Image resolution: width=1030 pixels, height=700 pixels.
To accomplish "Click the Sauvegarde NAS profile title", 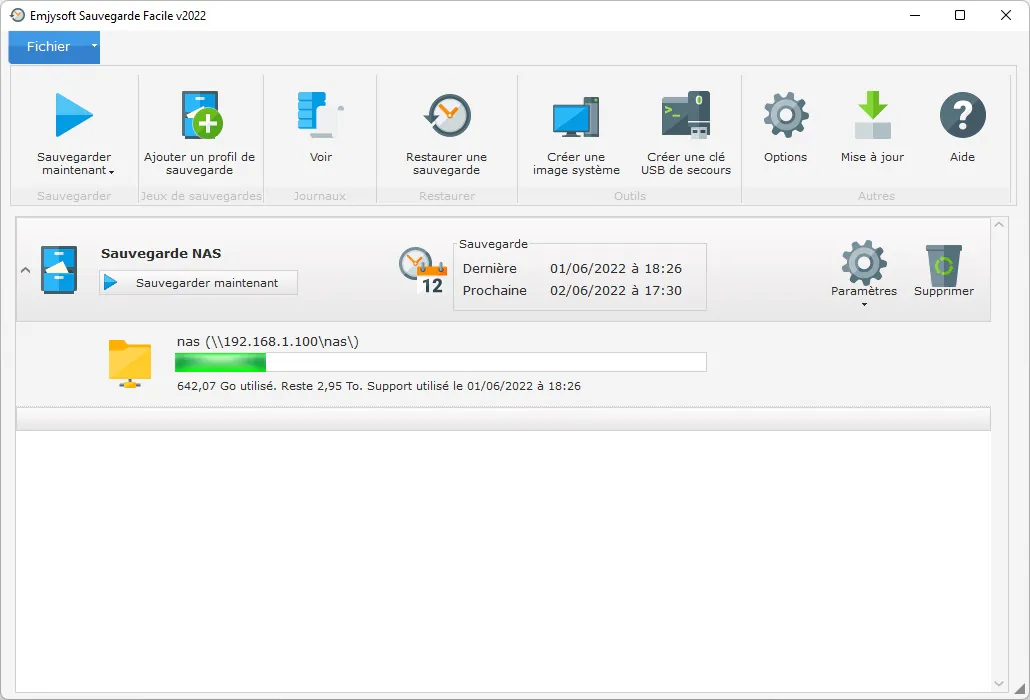I will point(161,253).
